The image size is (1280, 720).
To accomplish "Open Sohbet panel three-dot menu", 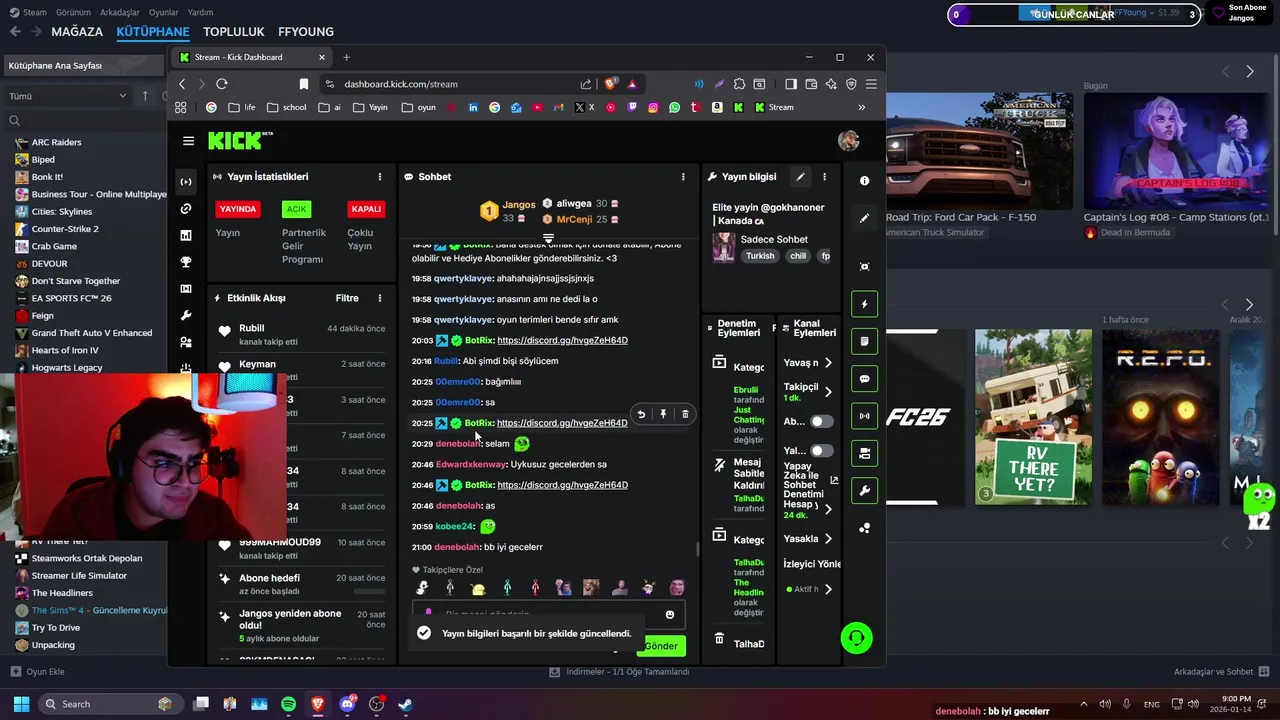I will click(x=683, y=177).
